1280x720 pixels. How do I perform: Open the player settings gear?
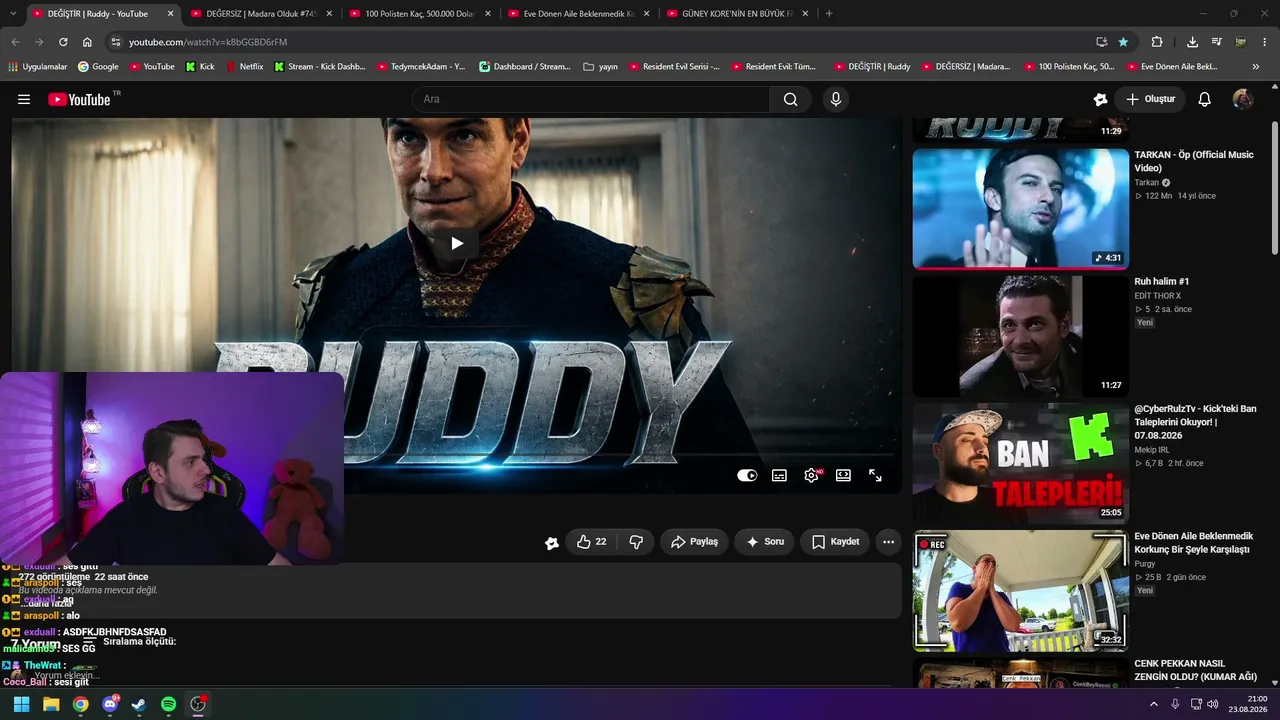(811, 476)
